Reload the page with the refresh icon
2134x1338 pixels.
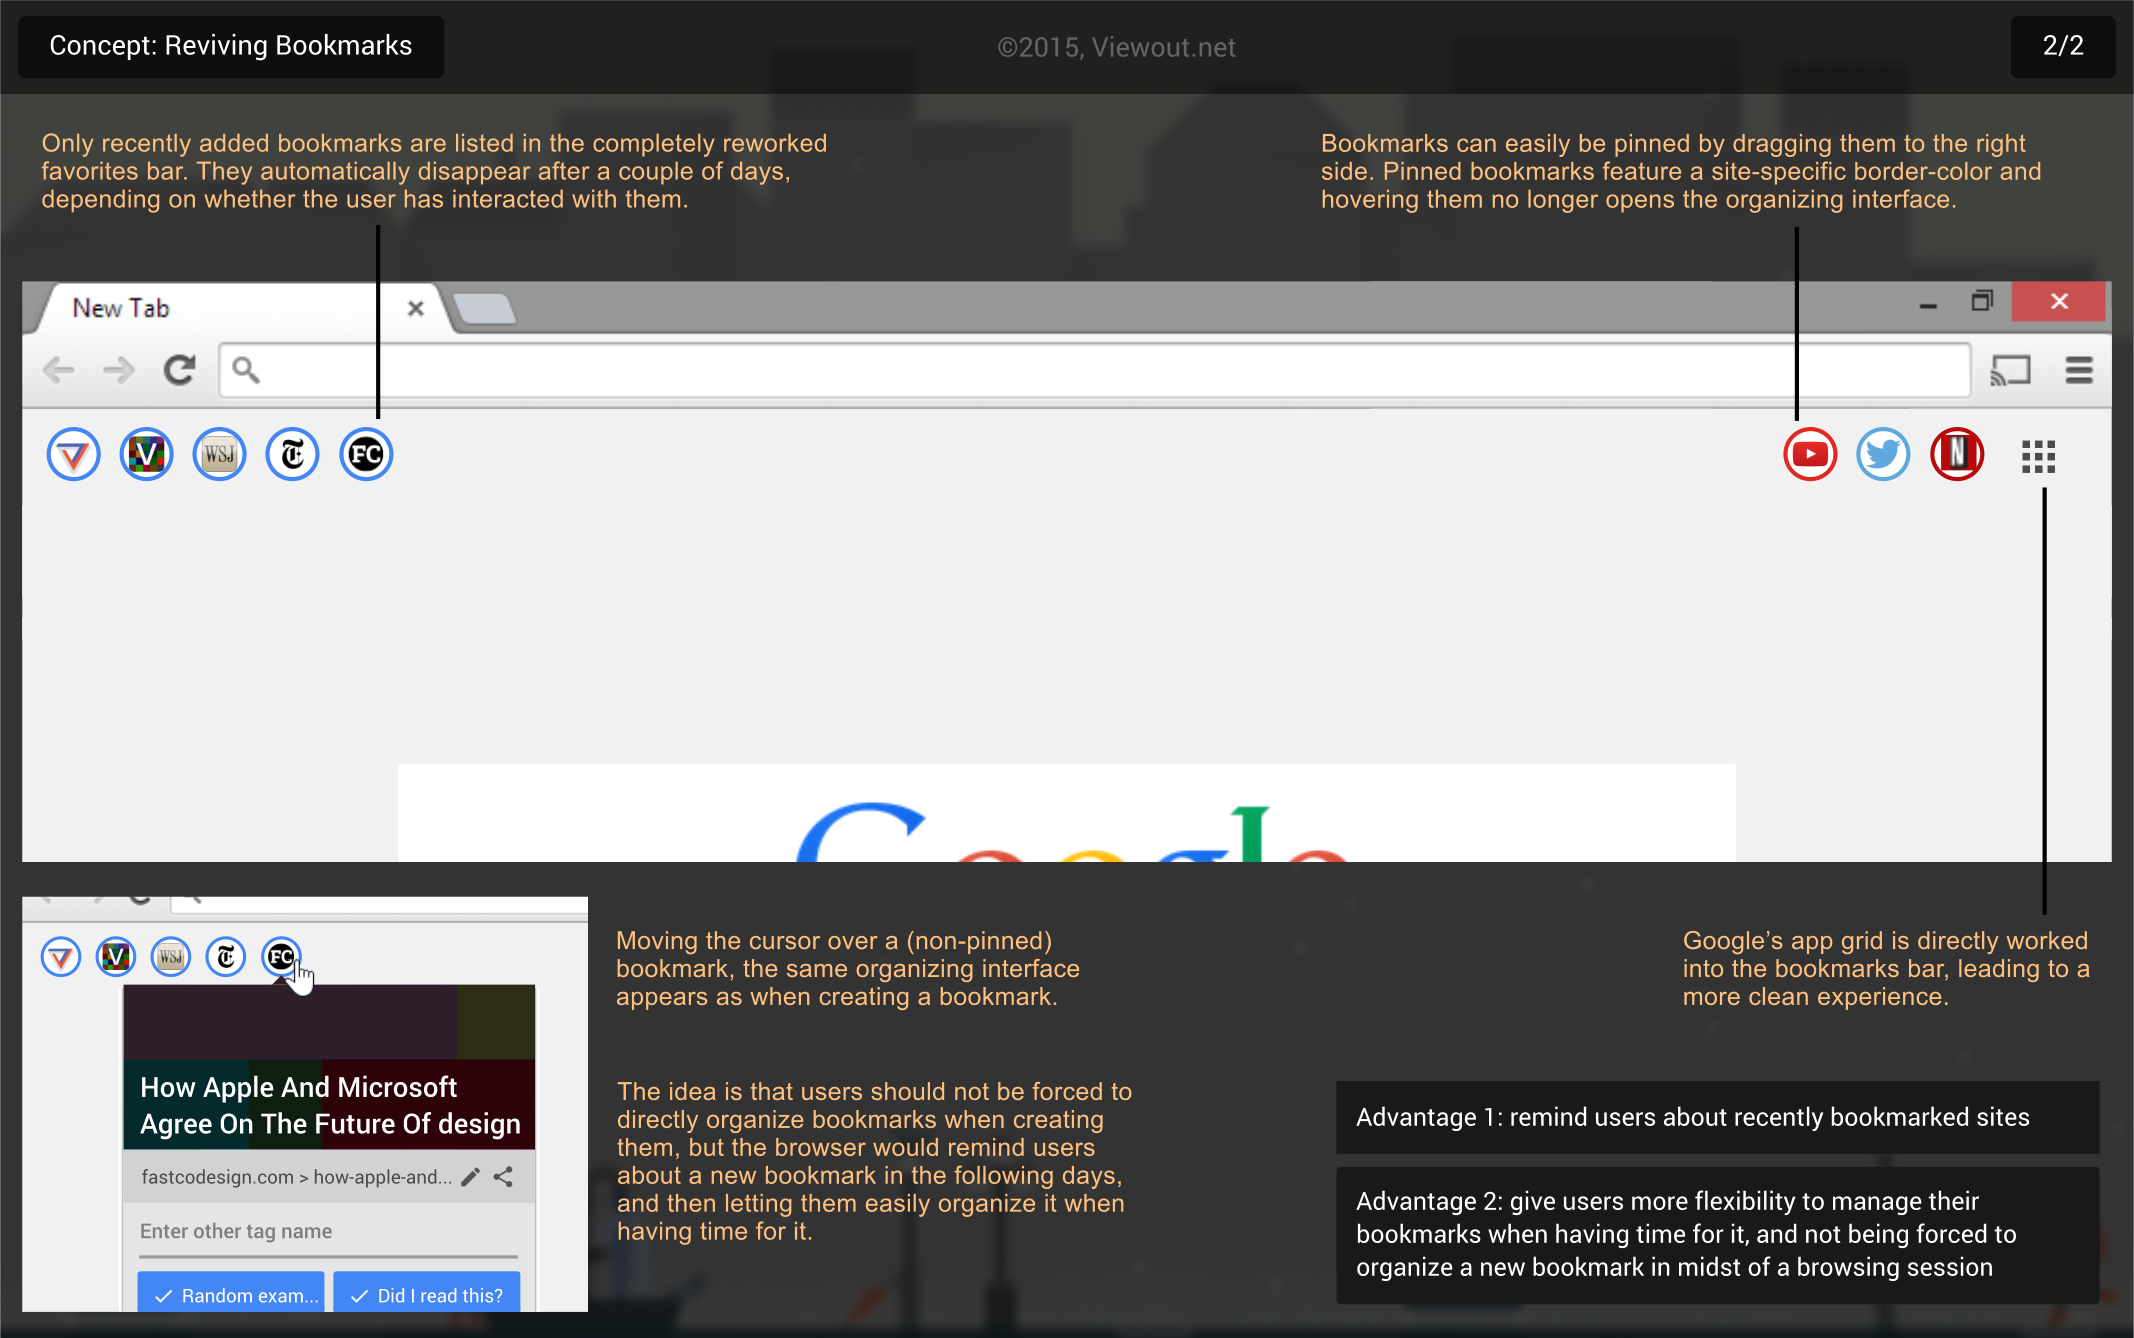point(180,371)
